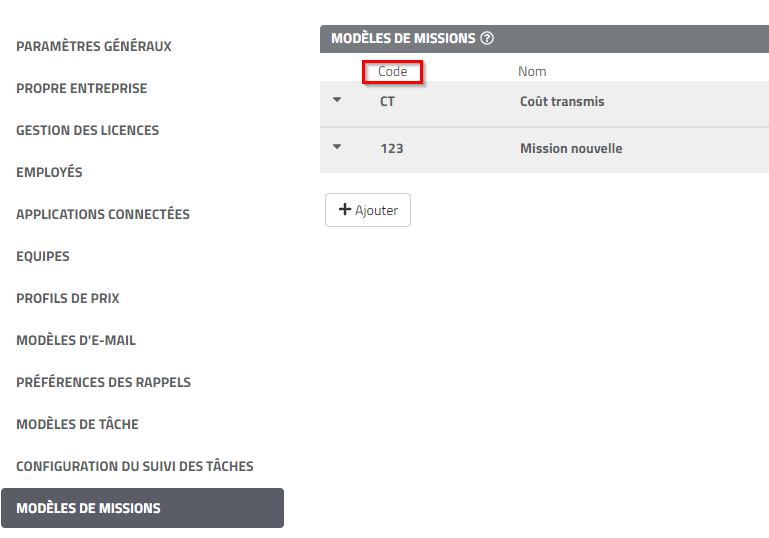Select Employés in the sidebar

[49, 172]
